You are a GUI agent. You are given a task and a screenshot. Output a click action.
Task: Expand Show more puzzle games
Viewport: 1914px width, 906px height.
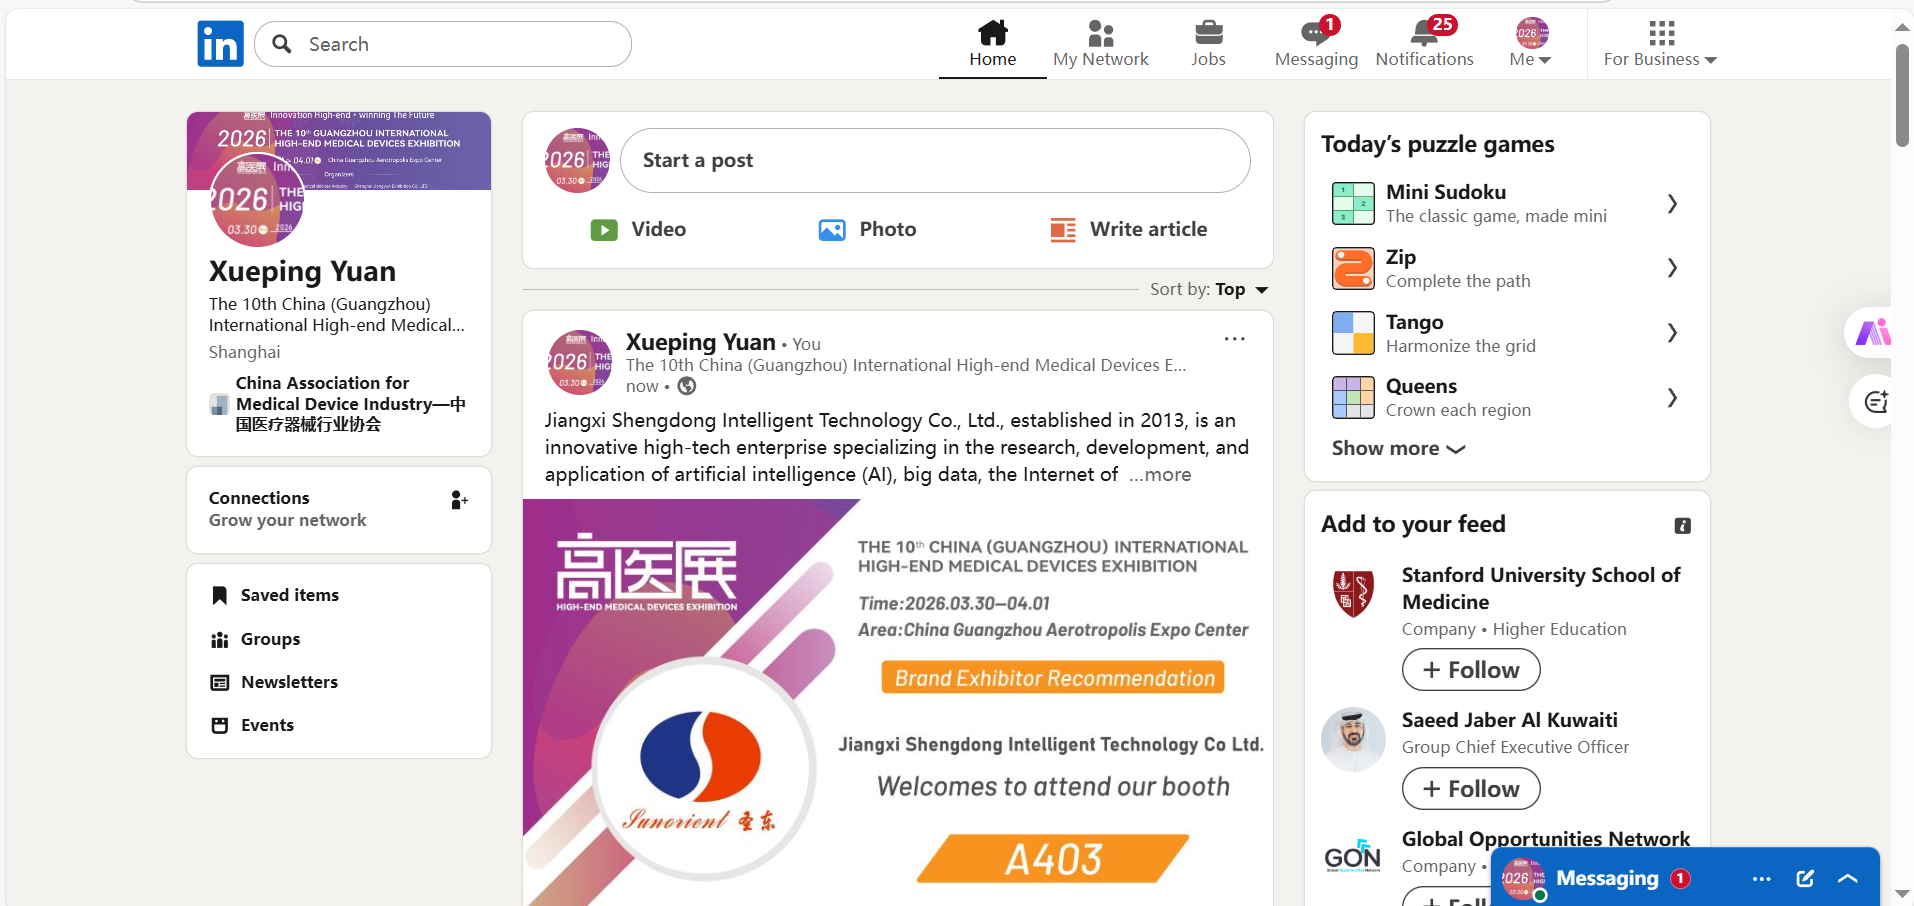(x=1398, y=448)
